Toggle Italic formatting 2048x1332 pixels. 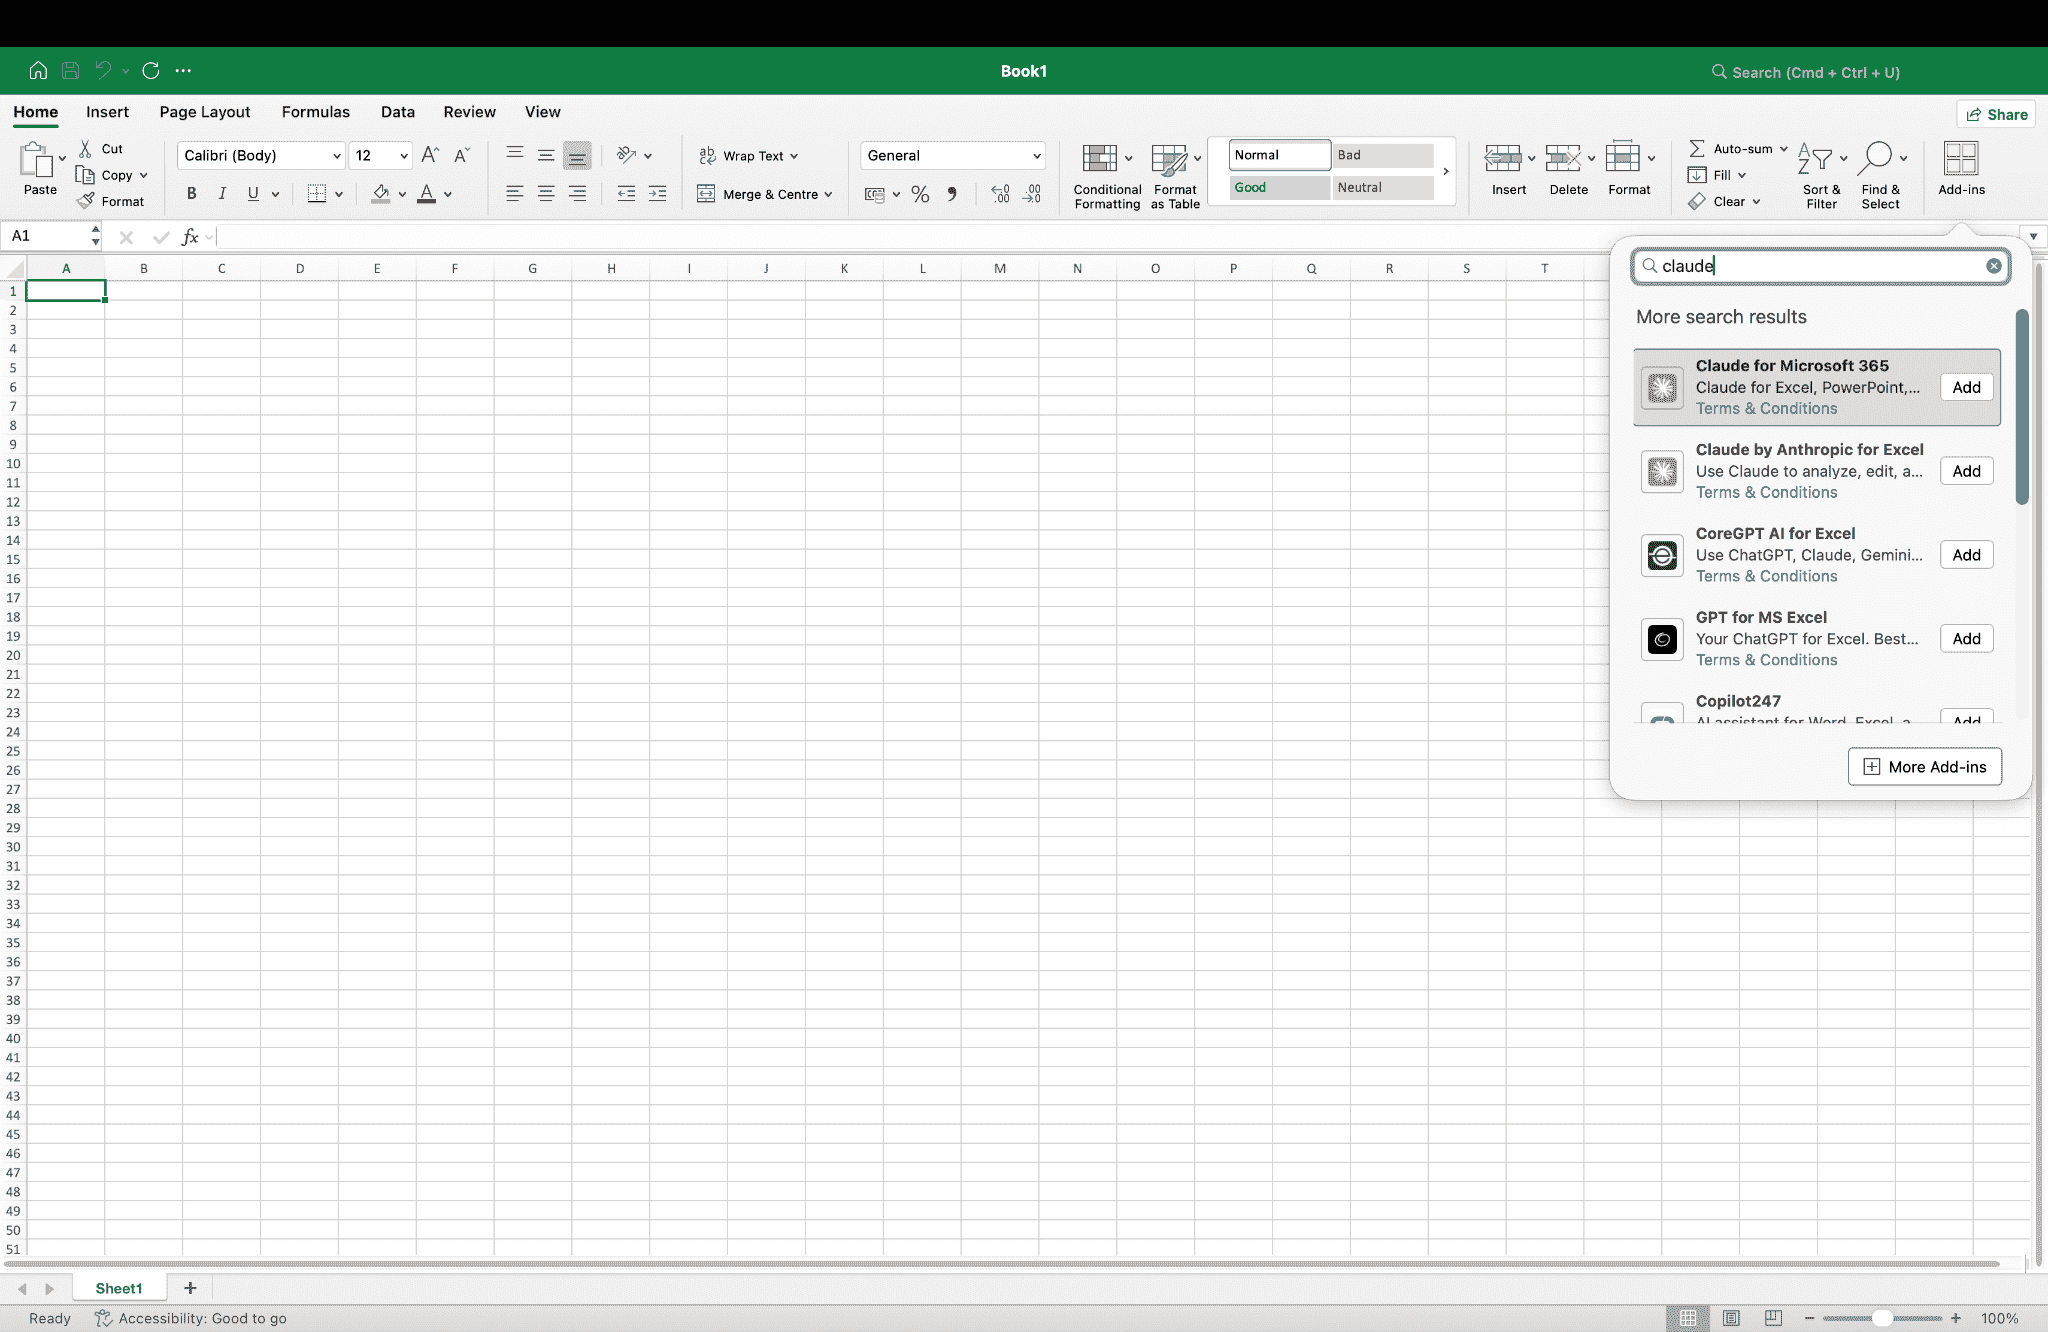pos(222,194)
